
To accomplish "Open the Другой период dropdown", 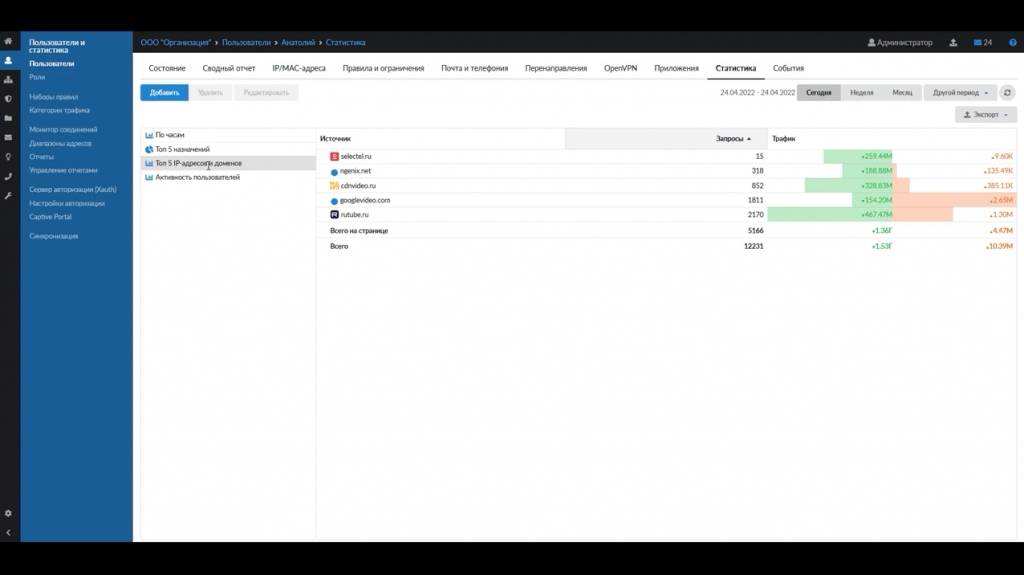I will click(x=960, y=93).
